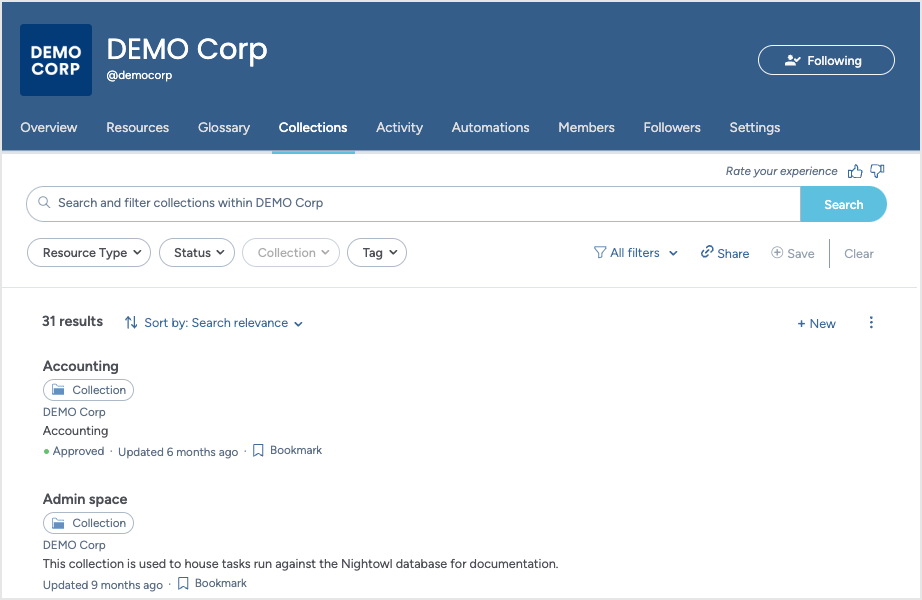Open the Glossary tab
Viewport: 922px width, 600px height.
tap(224, 128)
